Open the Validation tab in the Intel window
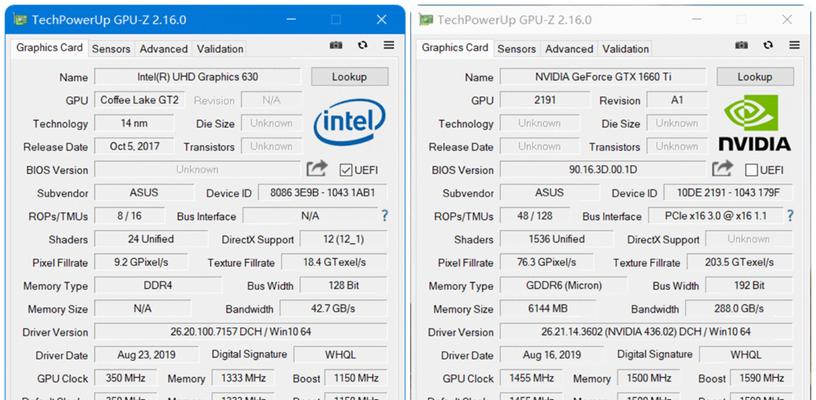This screenshot has height=400, width=816. [220, 49]
